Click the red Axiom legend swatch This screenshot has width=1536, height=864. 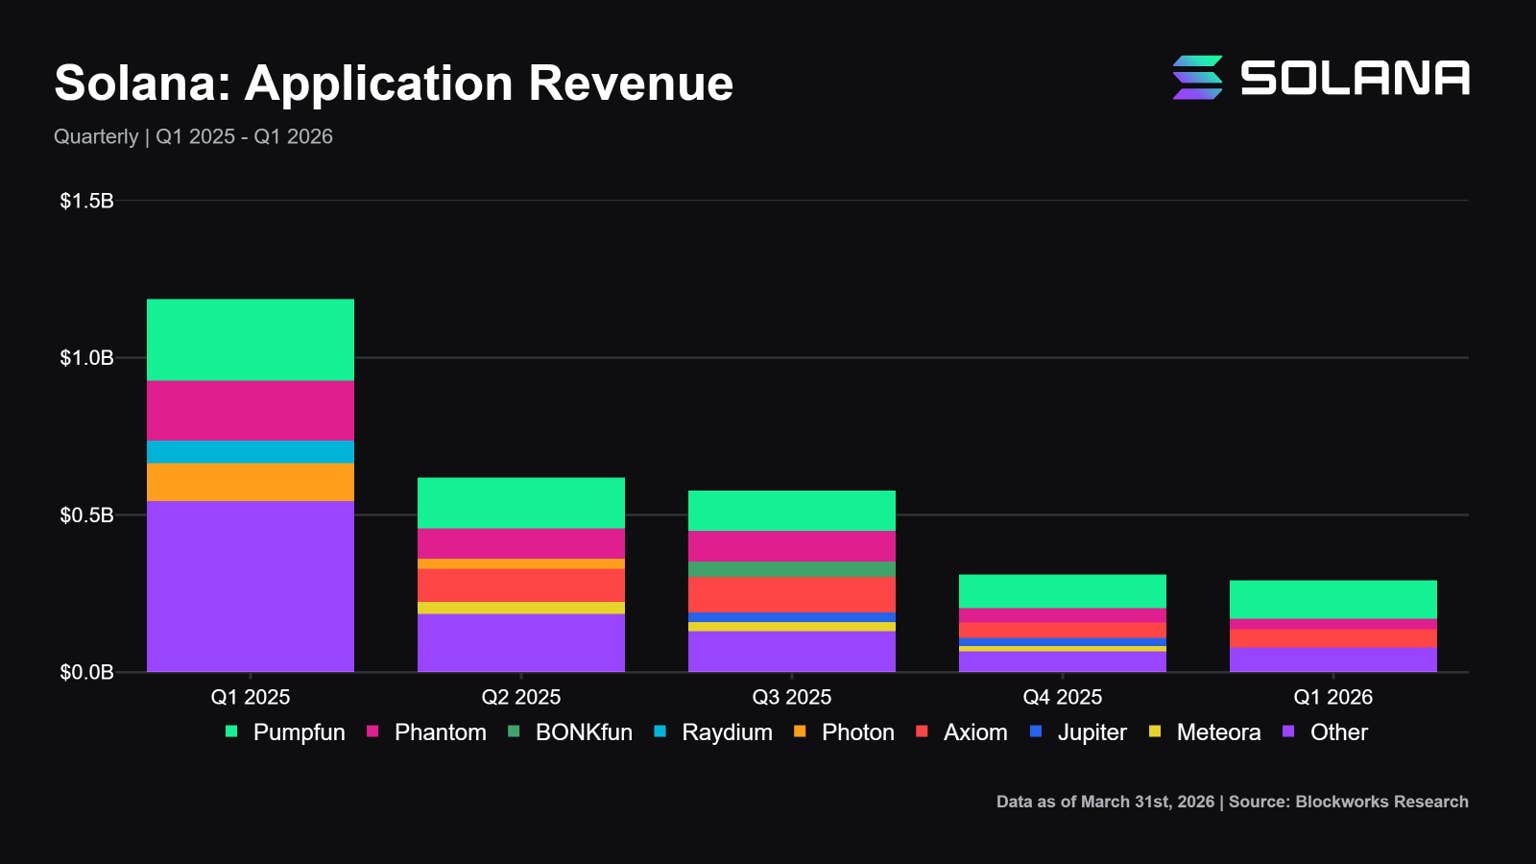pyautogui.click(x=922, y=732)
